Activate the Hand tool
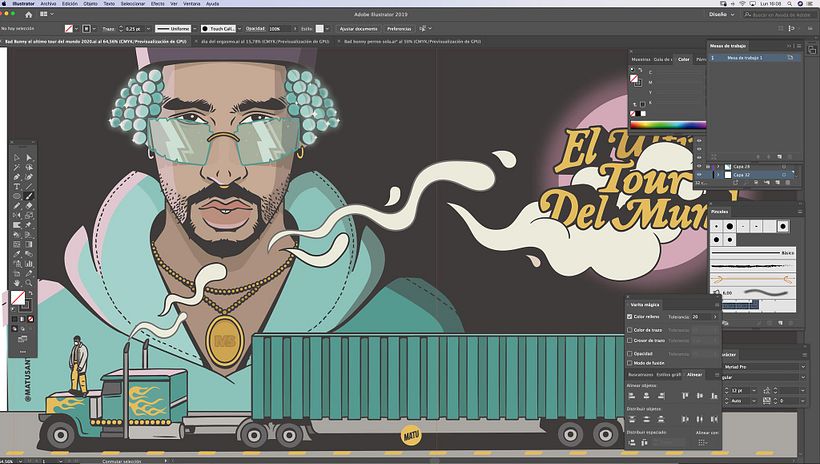Image resolution: width=820 pixels, height=464 pixels. 17,283
